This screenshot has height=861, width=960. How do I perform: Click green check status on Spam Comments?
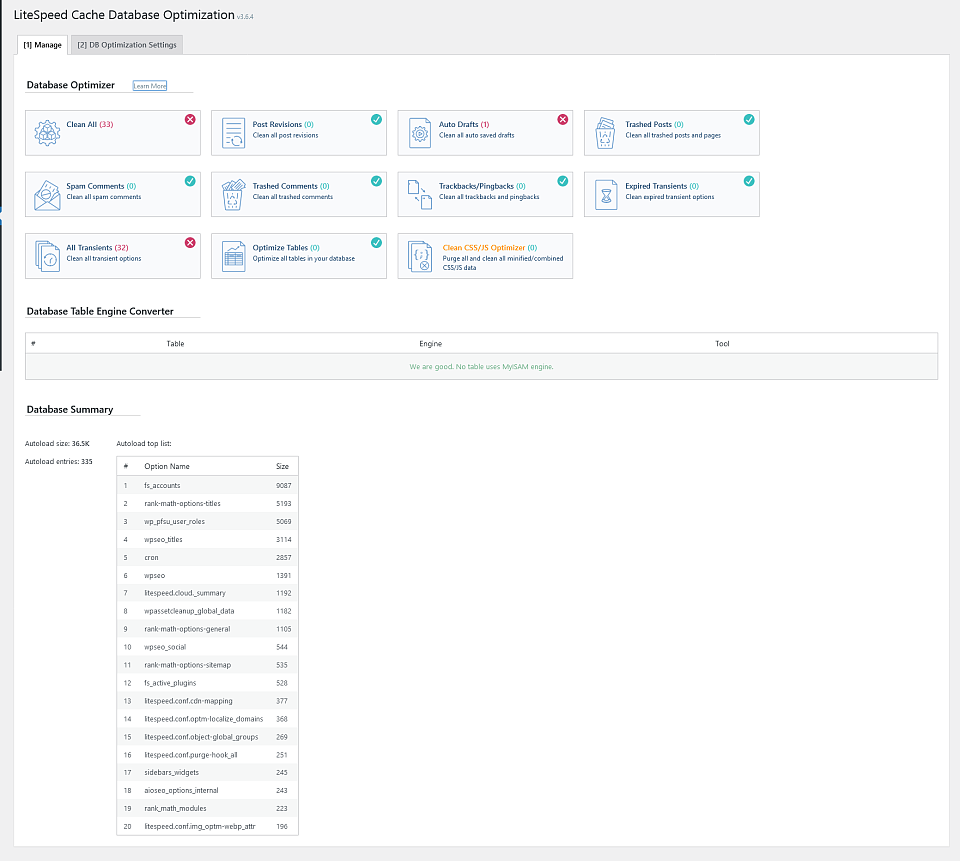190,181
